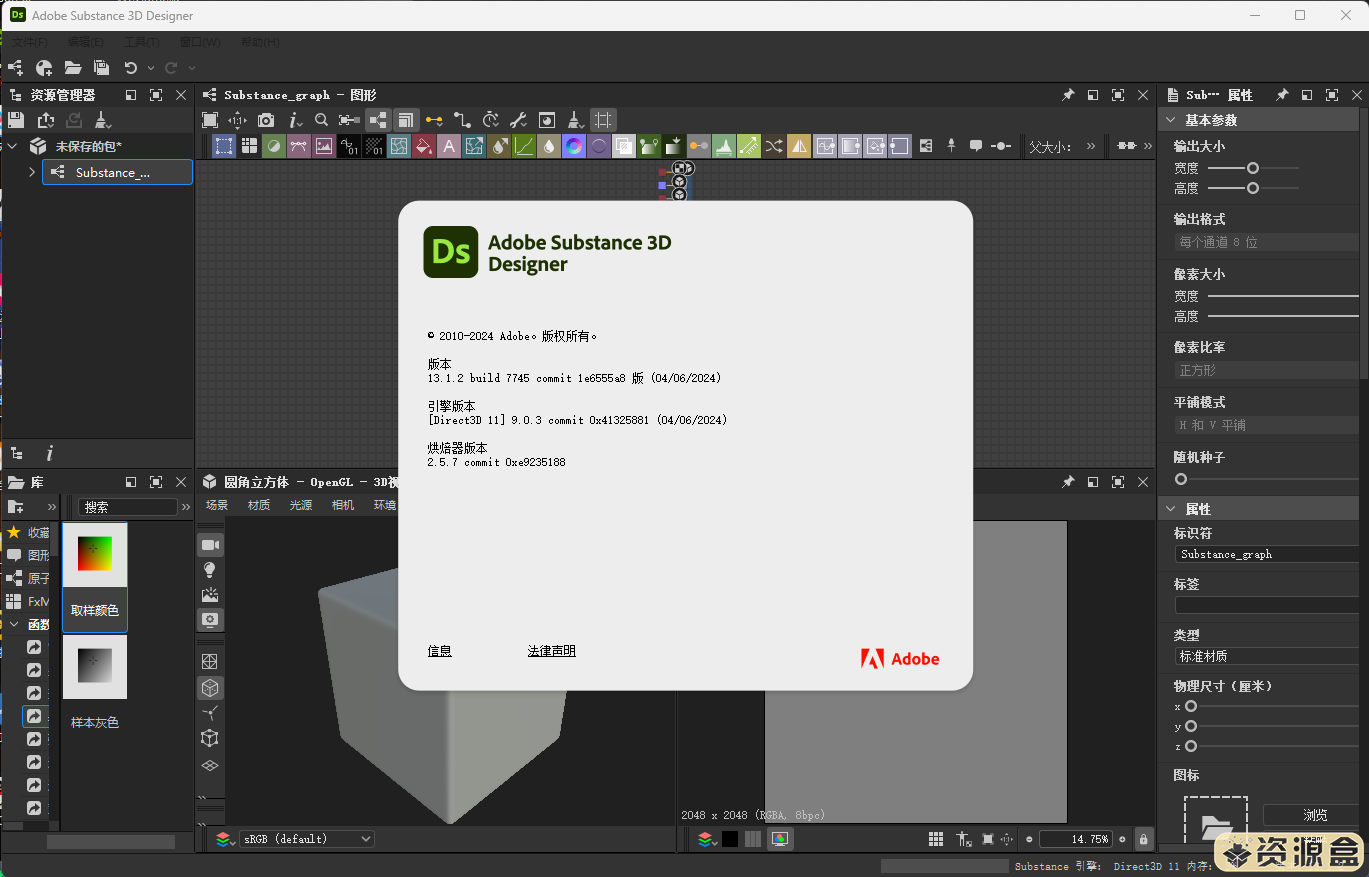Image resolution: width=1369 pixels, height=877 pixels.
Task: Save the package in the asset manager toolbar
Action: [16, 120]
